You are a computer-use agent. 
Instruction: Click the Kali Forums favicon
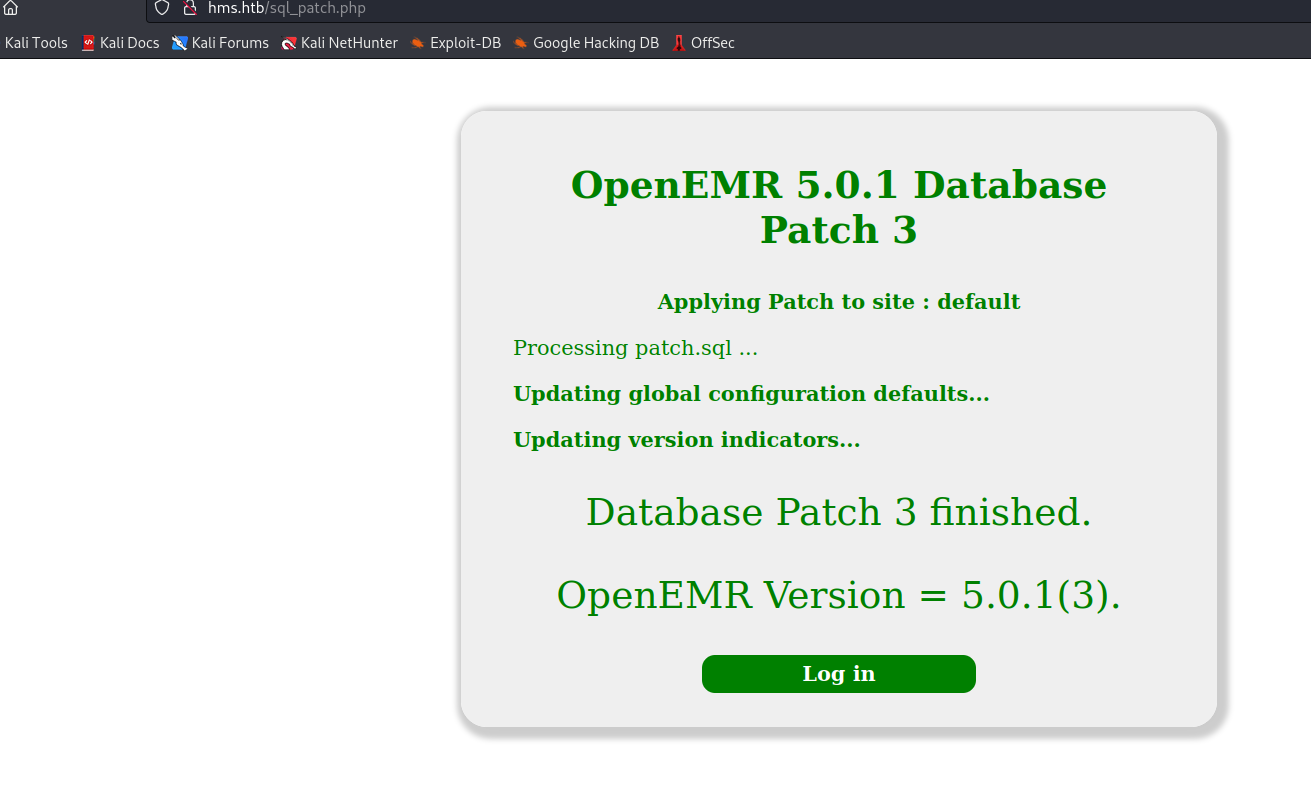179,43
